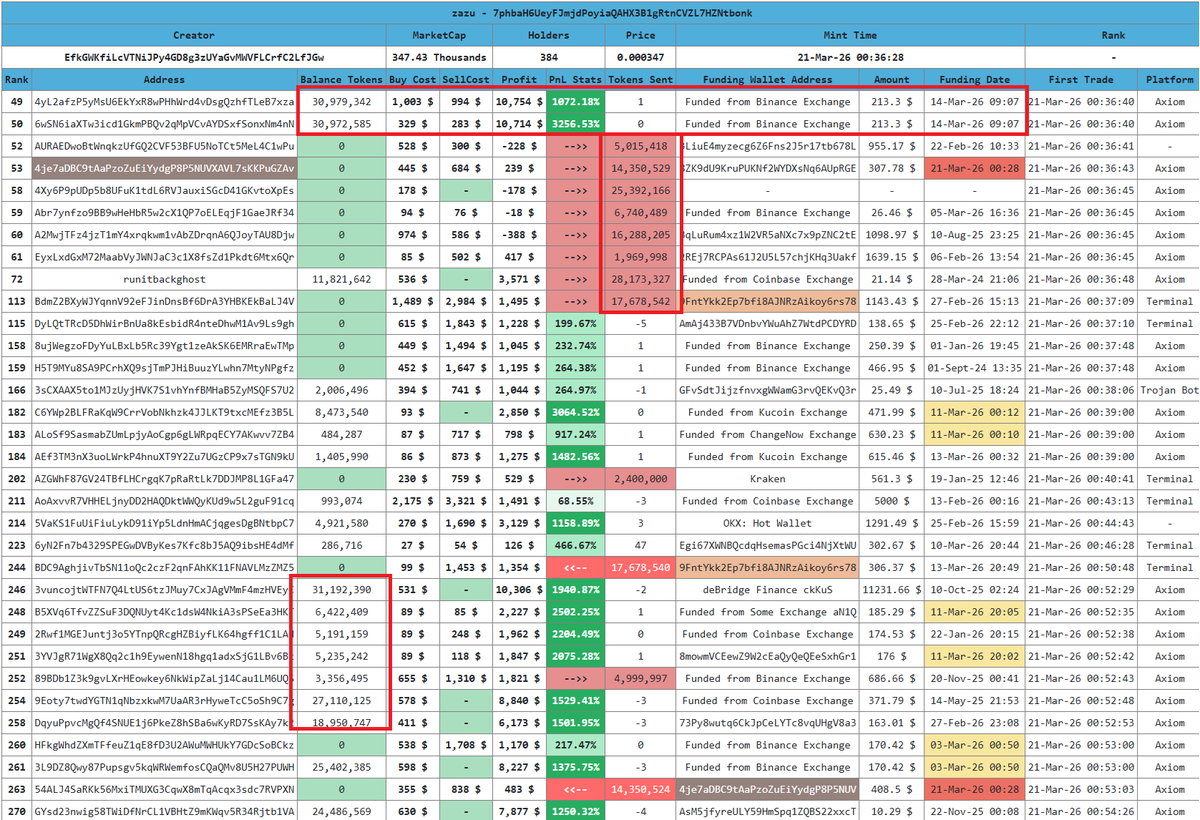Image resolution: width=1200 pixels, height=820 pixels.
Task: Click the PnL value 3256.53%
Action: tap(575, 124)
